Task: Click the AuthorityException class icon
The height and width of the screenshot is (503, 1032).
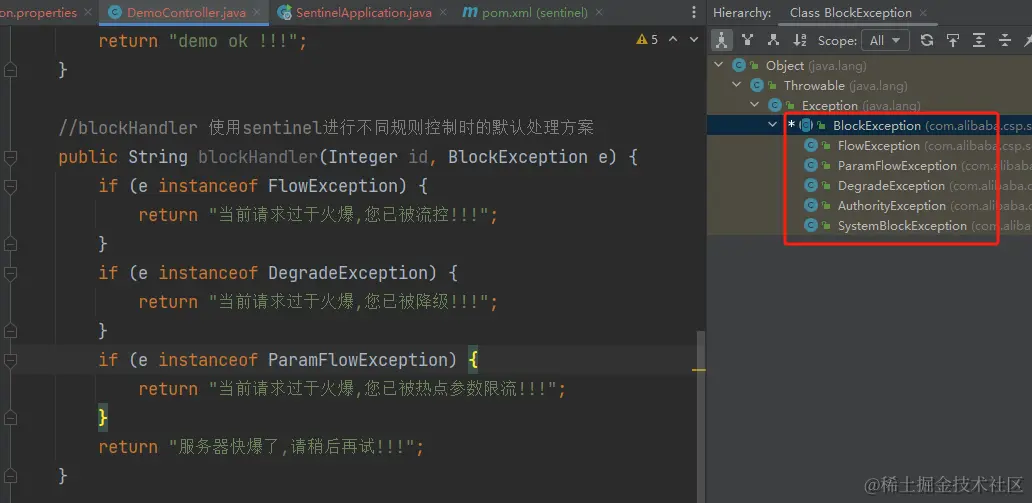Action: pos(811,205)
